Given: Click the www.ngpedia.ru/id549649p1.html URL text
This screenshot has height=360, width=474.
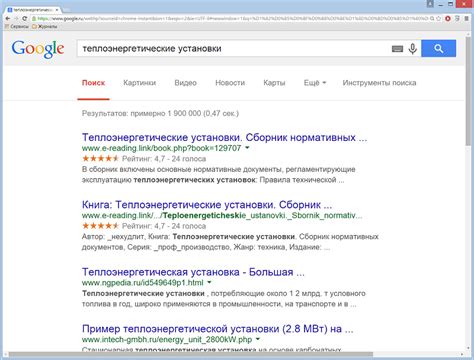Looking at the screenshot, I should (143, 283).
